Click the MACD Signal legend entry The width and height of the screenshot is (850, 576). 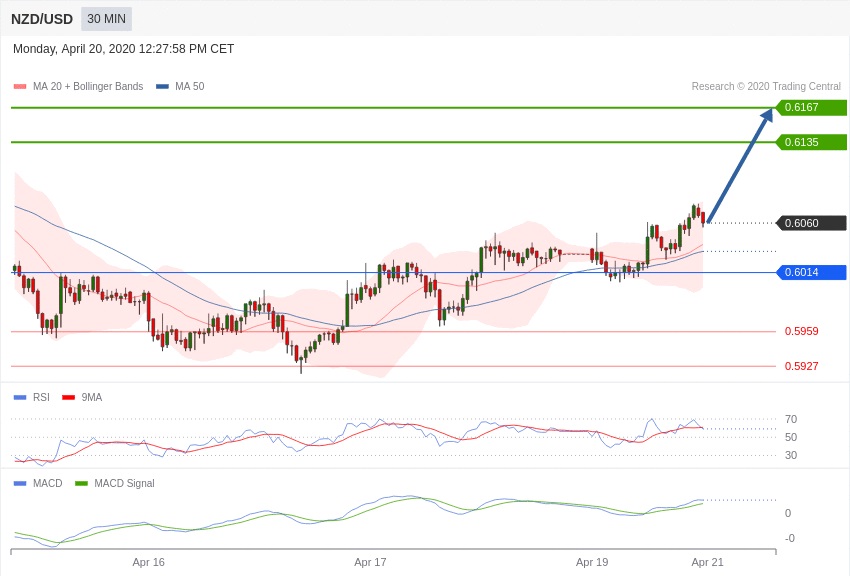click(115, 483)
